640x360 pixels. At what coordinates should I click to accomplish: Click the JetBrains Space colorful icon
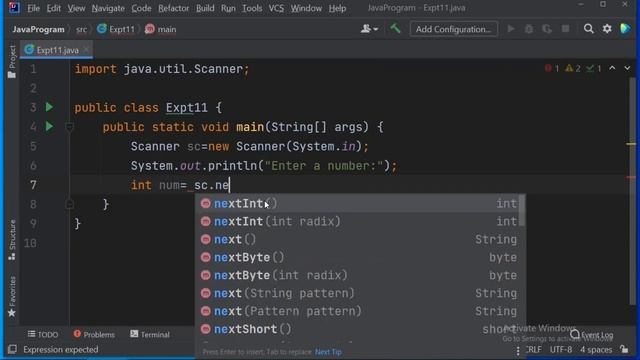[x=625, y=29]
